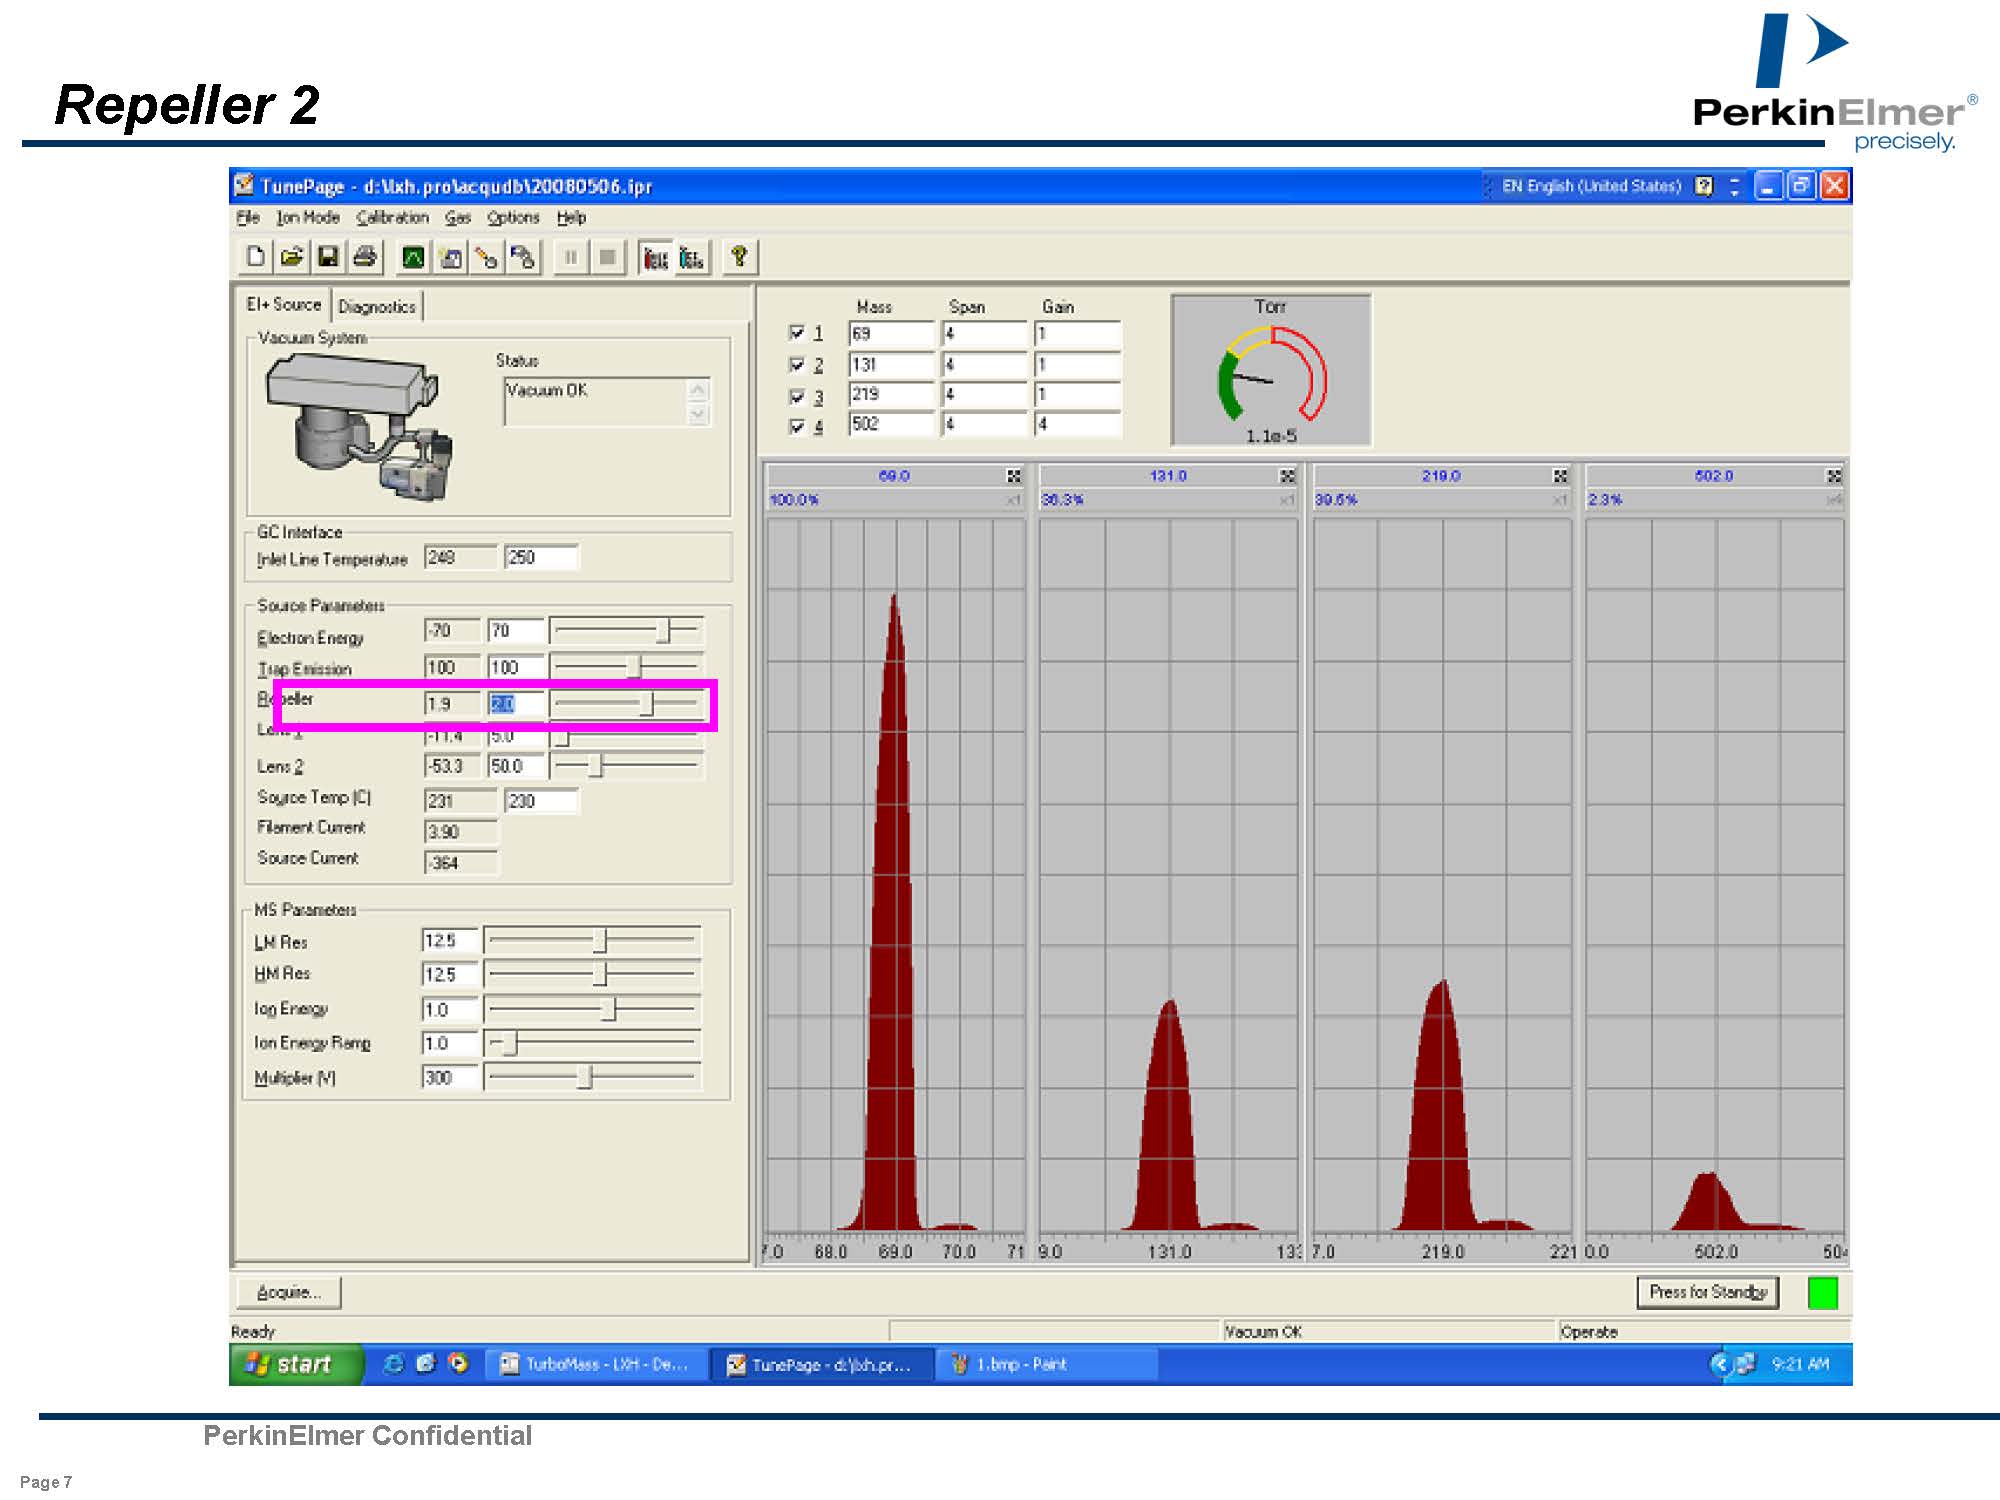Click the pencil-and-clock toolbar icon
2000x1500 pixels.
(x=486, y=257)
